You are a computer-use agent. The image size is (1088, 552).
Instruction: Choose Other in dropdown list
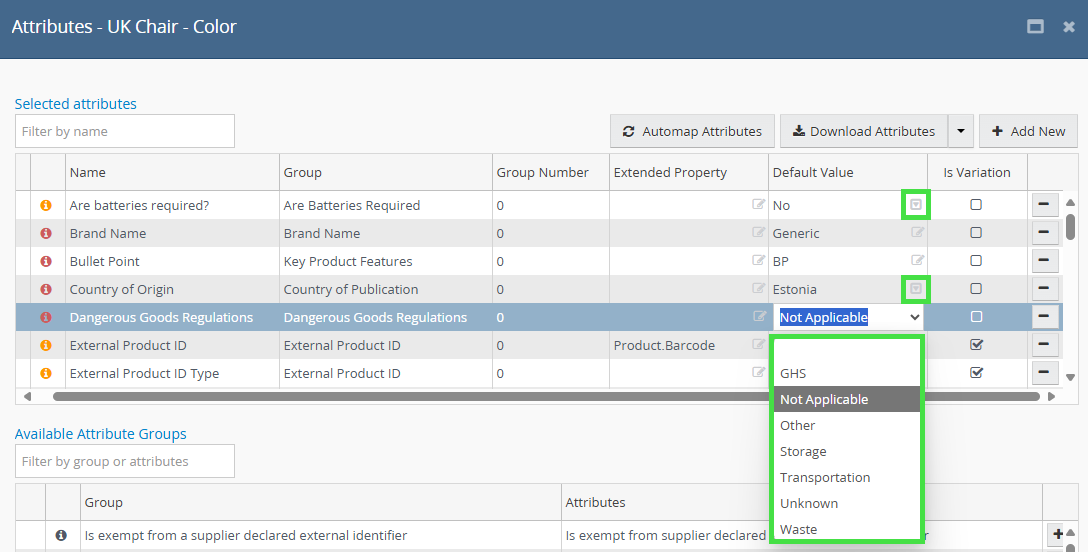pyautogui.click(x=847, y=425)
